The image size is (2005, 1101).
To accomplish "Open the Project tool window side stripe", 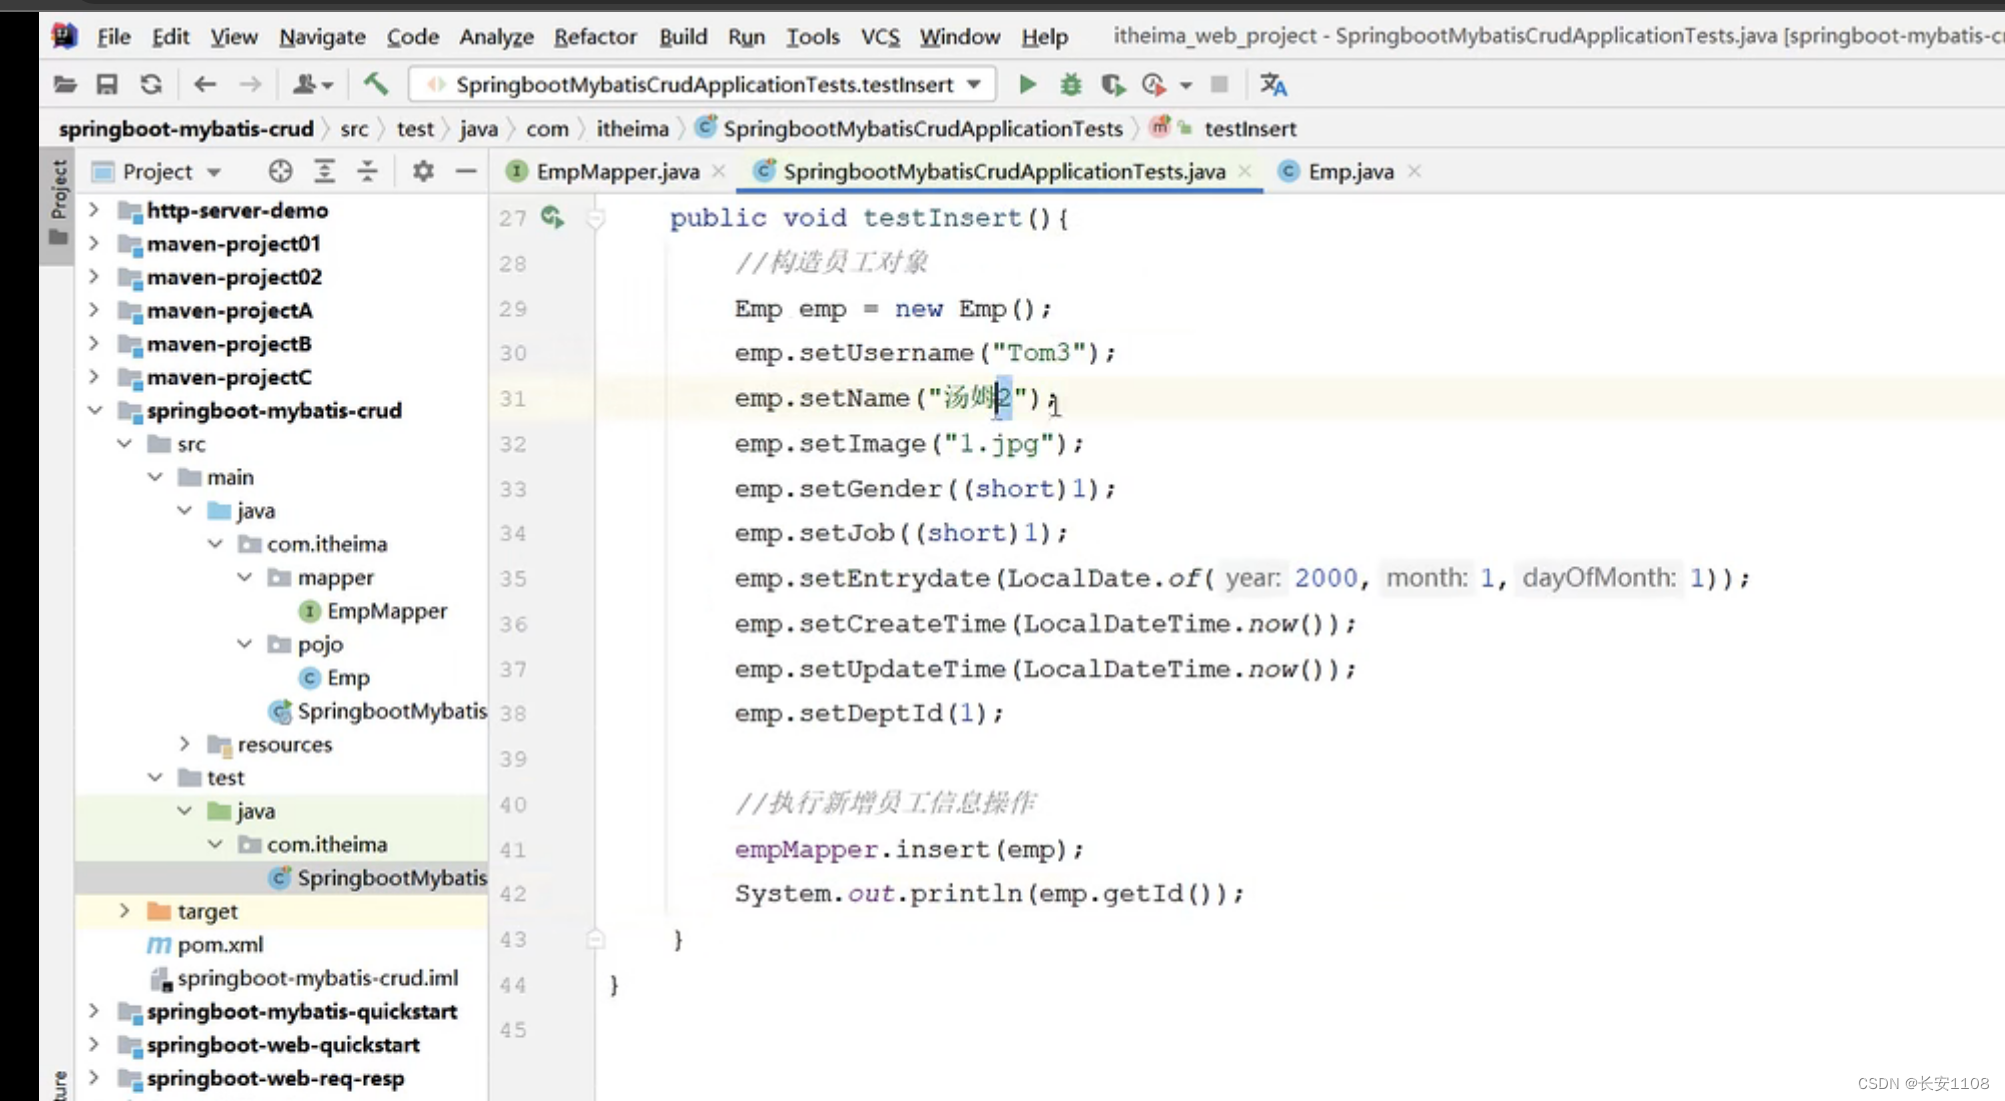I will pyautogui.click(x=59, y=202).
